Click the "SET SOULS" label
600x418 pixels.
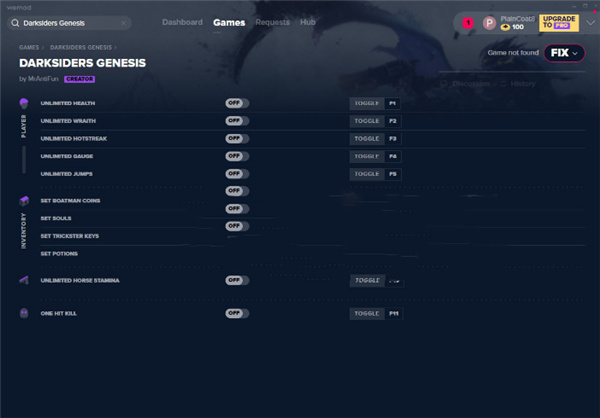[x=56, y=218]
